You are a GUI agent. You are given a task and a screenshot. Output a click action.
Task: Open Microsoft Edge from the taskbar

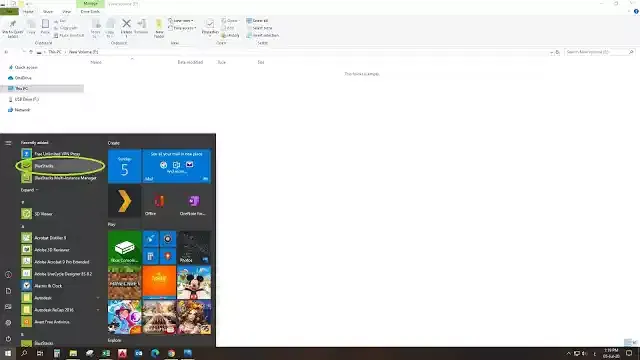coord(155,353)
